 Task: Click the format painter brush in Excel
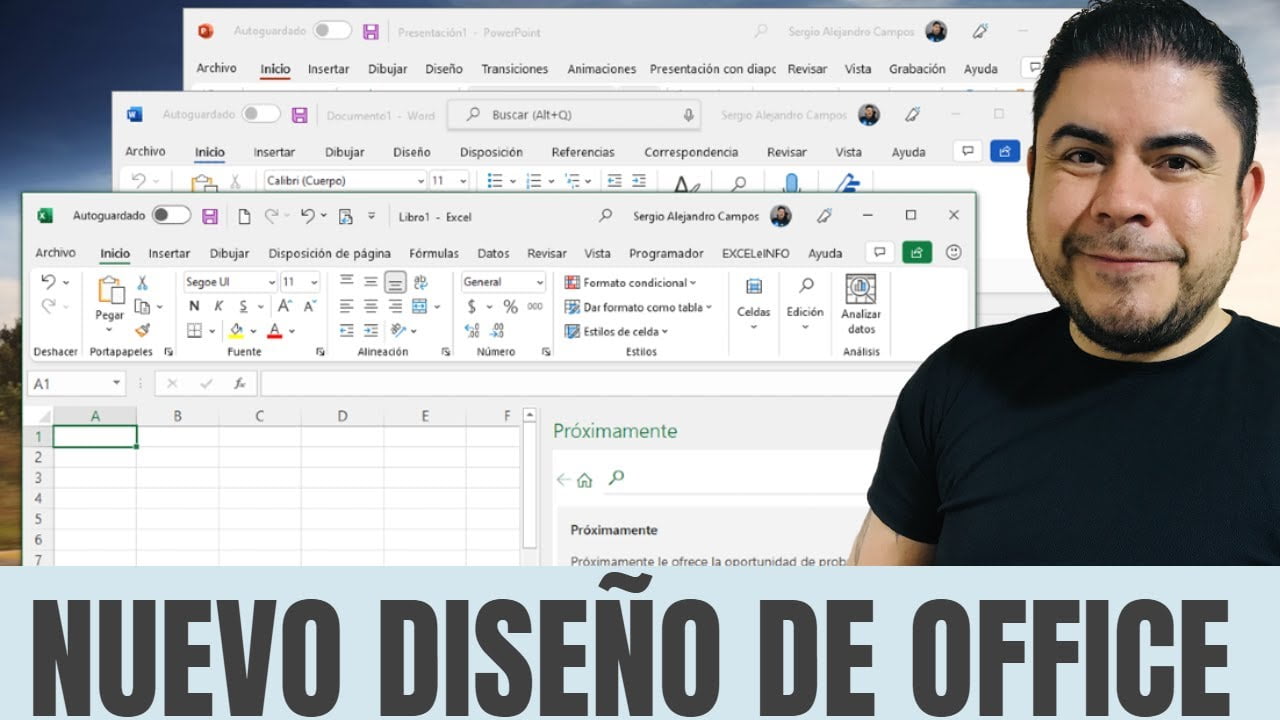[x=142, y=330]
